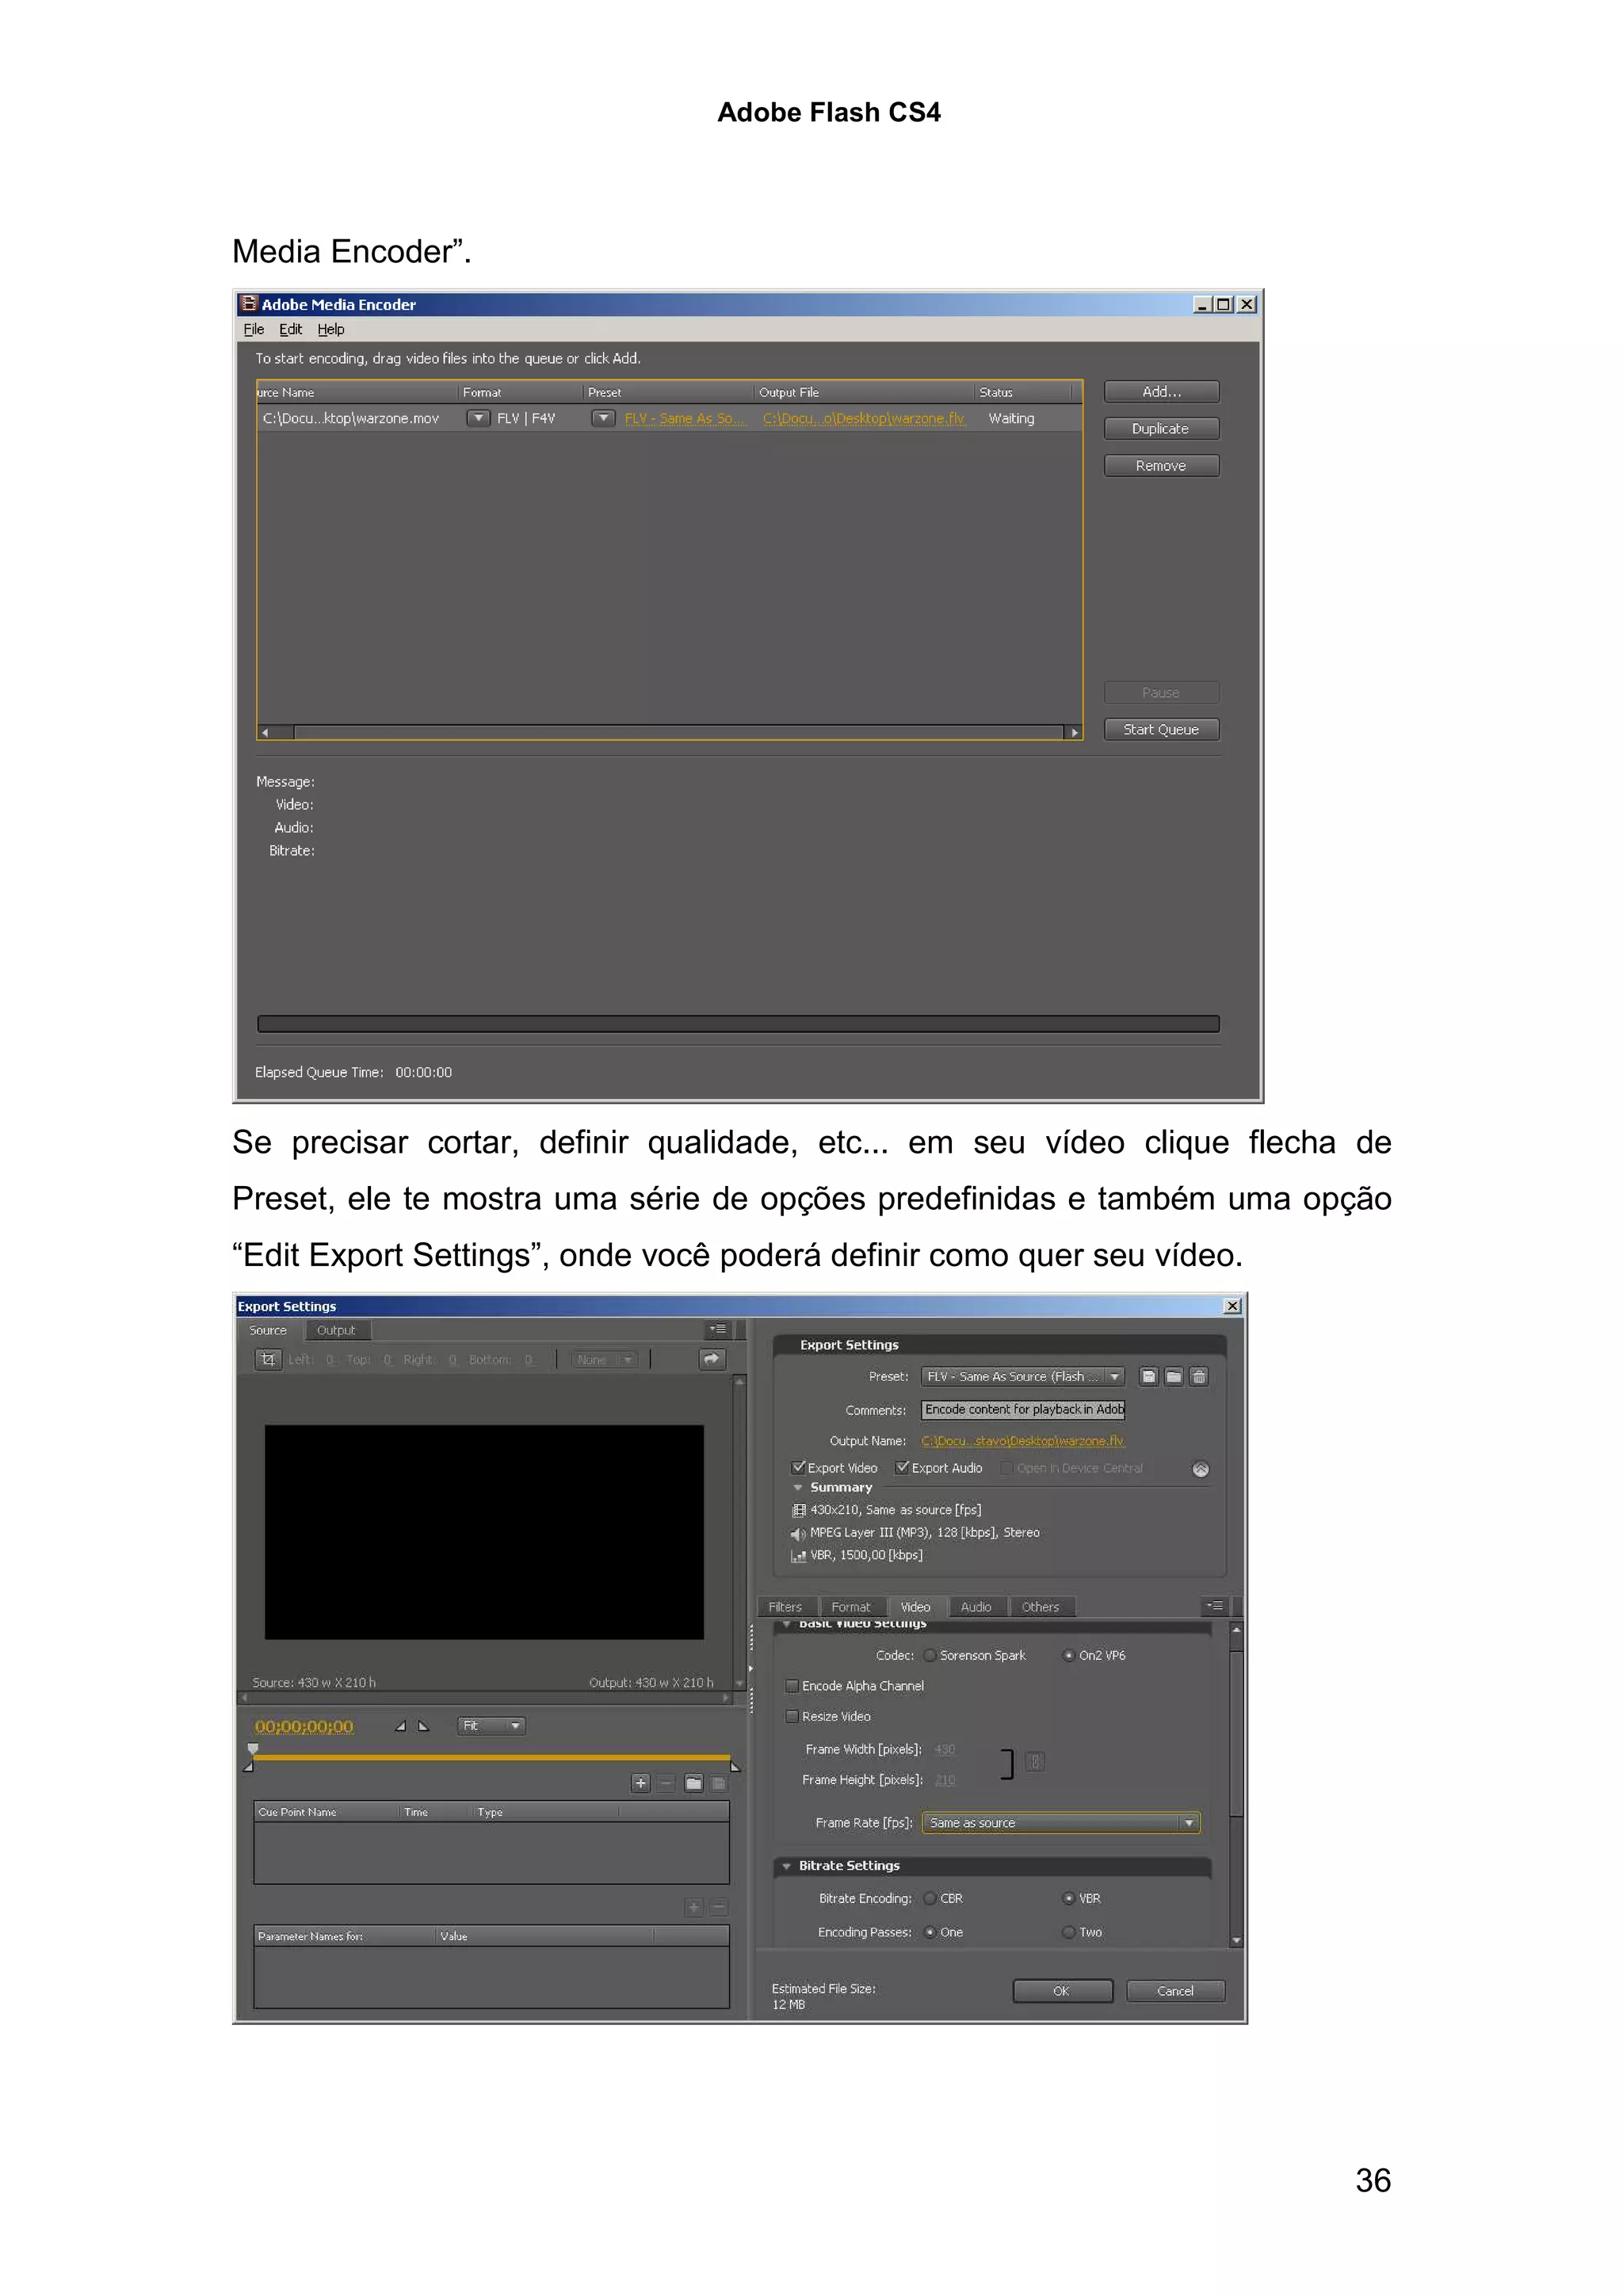Collapse the Summary section
The width and height of the screenshot is (1623, 2296).
pyautogui.click(x=797, y=1488)
